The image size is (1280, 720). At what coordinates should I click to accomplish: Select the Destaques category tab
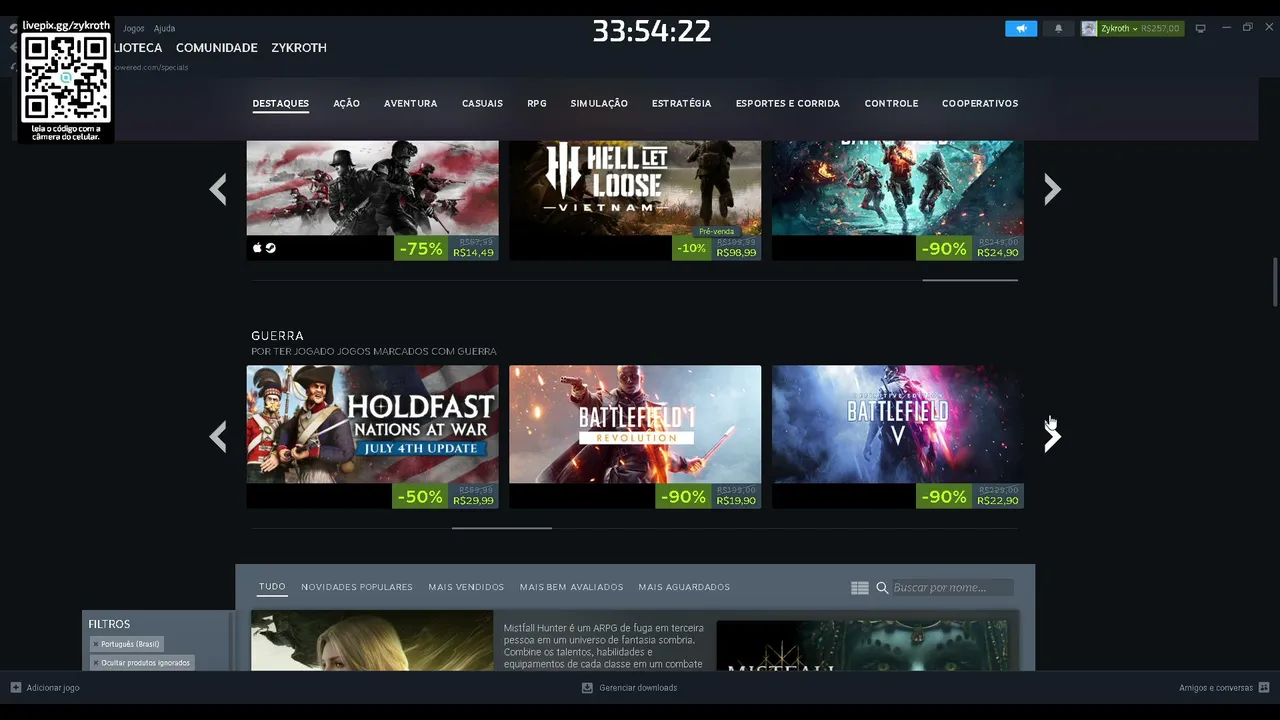pos(281,104)
